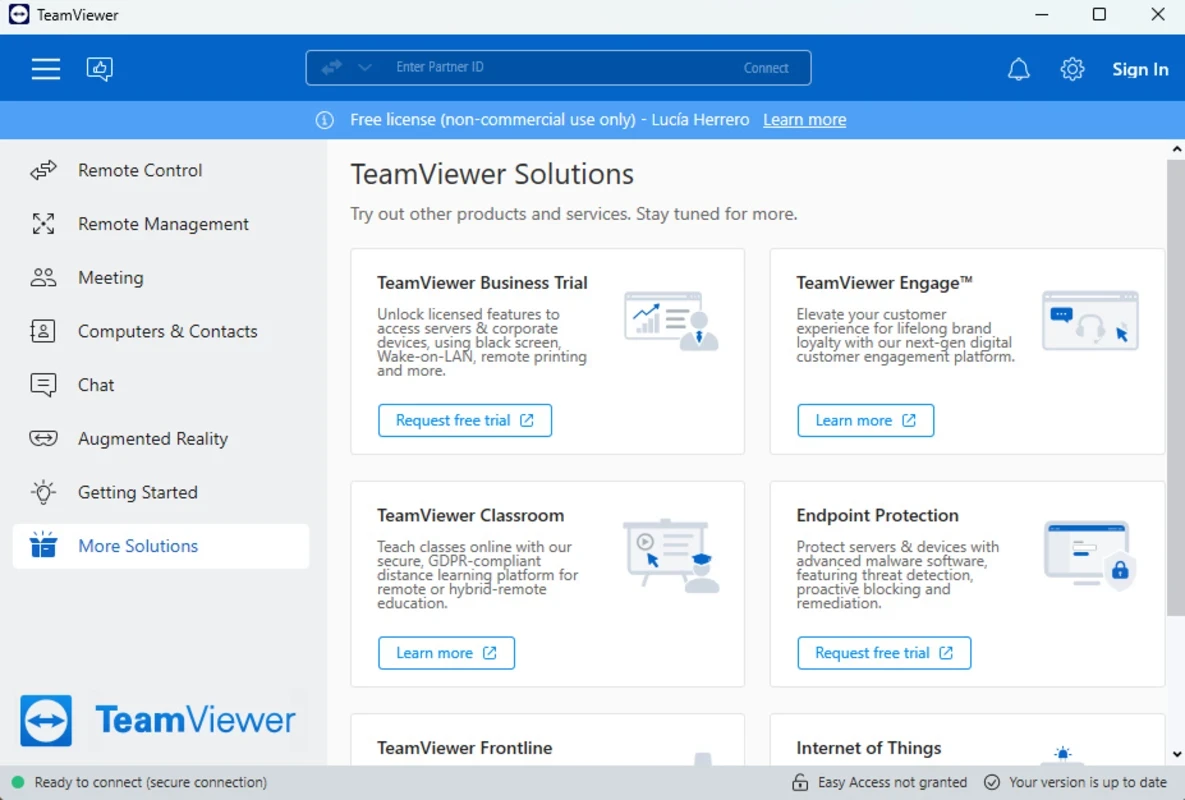Click the feedback thumbs-up icon
This screenshot has width=1185, height=800.
pyautogui.click(x=99, y=69)
